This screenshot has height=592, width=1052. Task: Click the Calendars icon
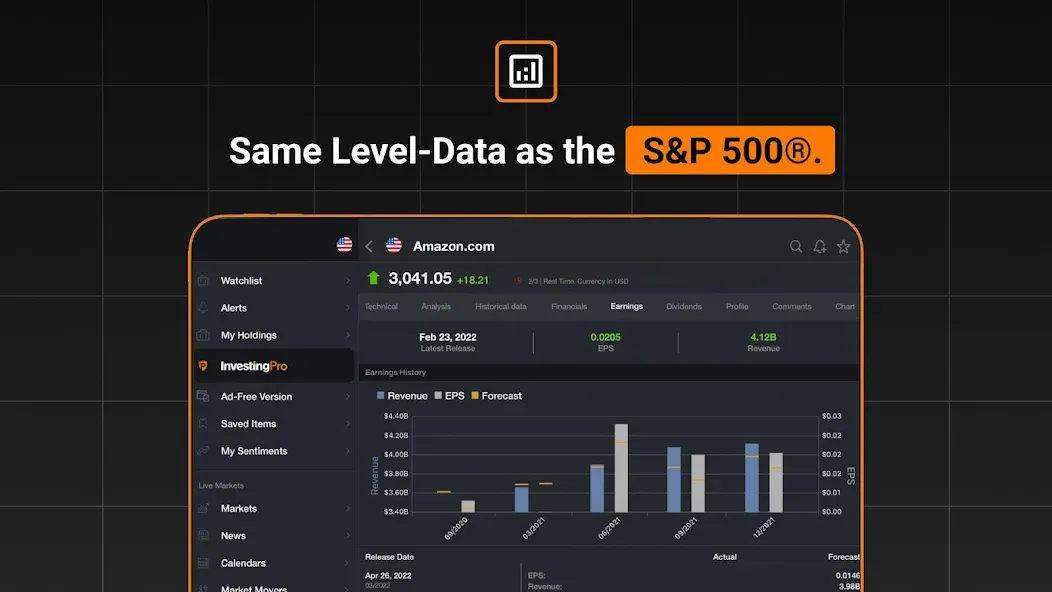coord(203,563)
